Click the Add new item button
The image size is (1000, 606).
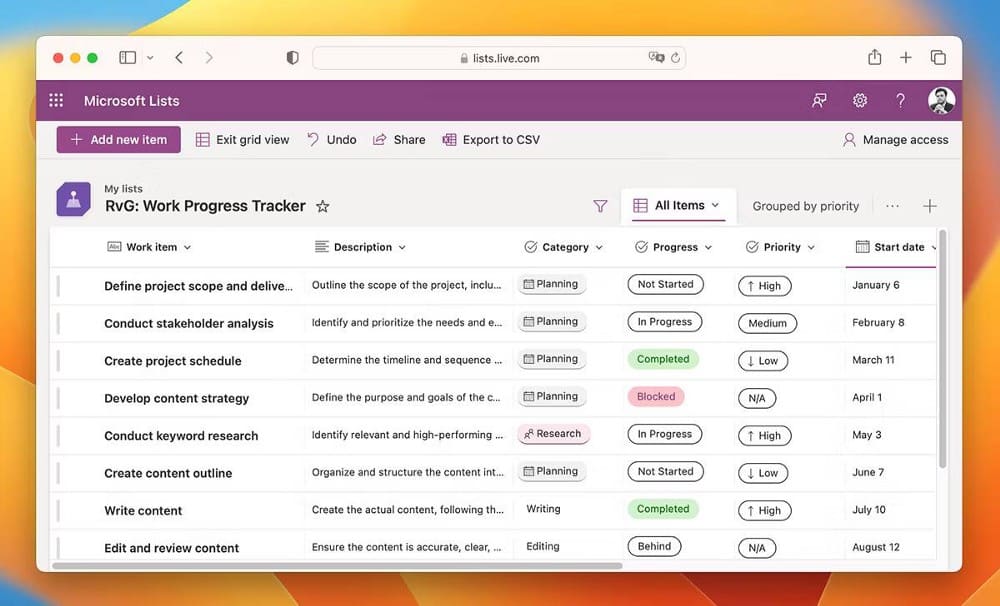117,139
